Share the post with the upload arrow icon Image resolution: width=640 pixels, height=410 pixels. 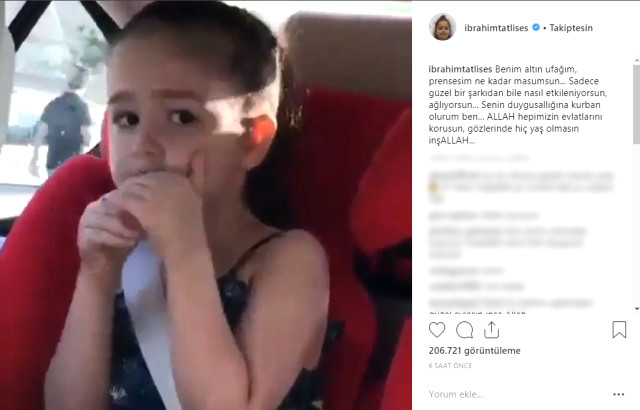[491, 330]
